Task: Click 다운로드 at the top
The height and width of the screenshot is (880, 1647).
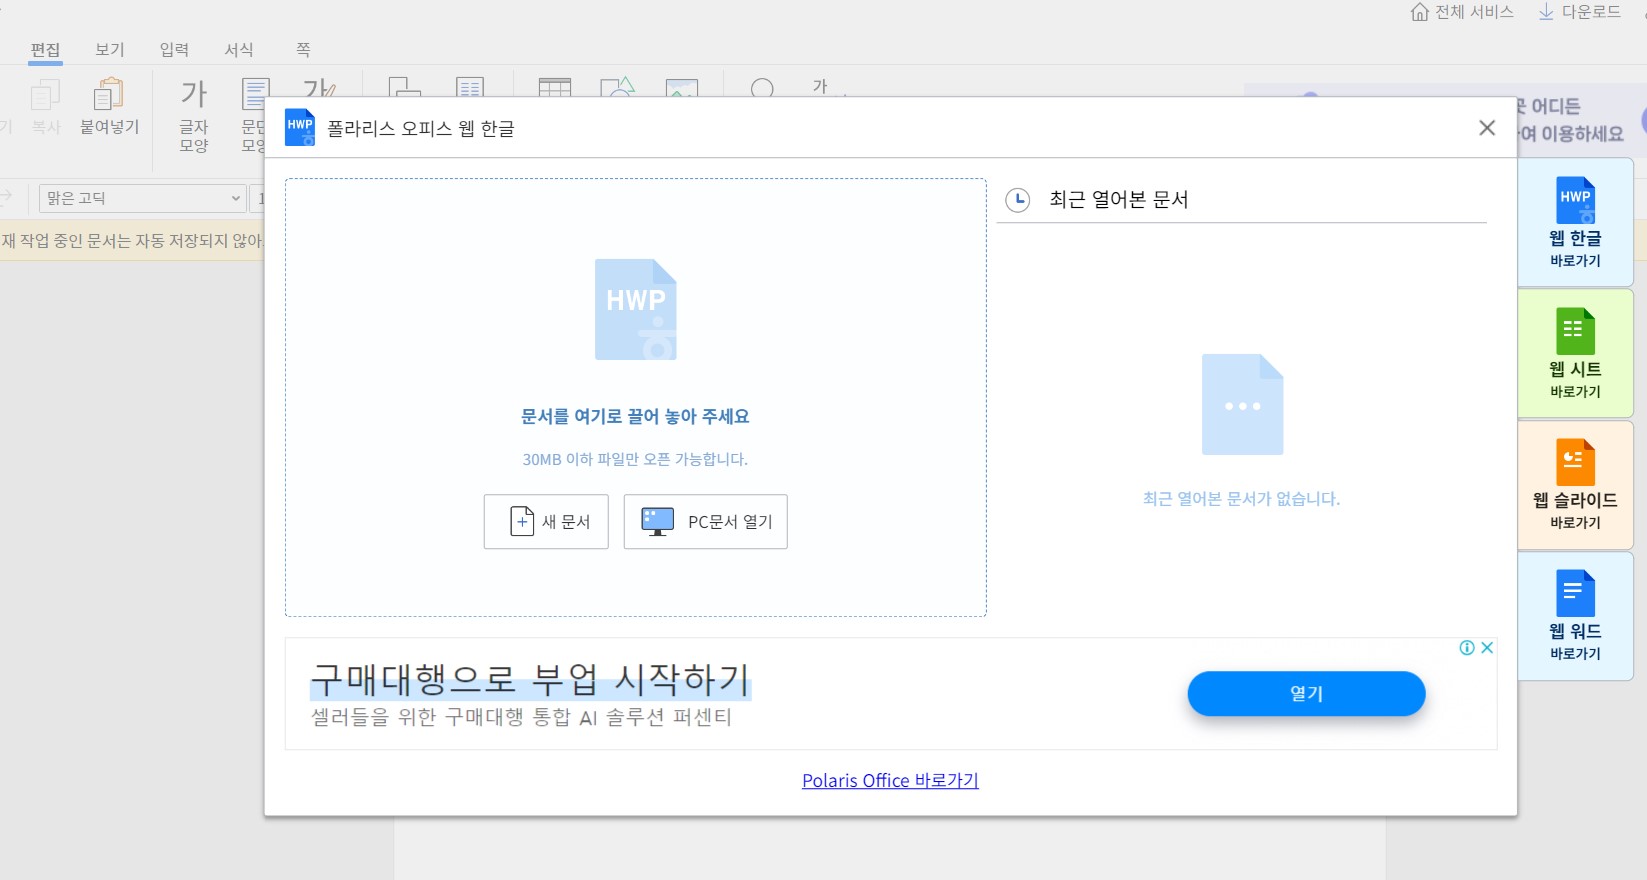Action: pyautogui.click(x=1579, y=12)
